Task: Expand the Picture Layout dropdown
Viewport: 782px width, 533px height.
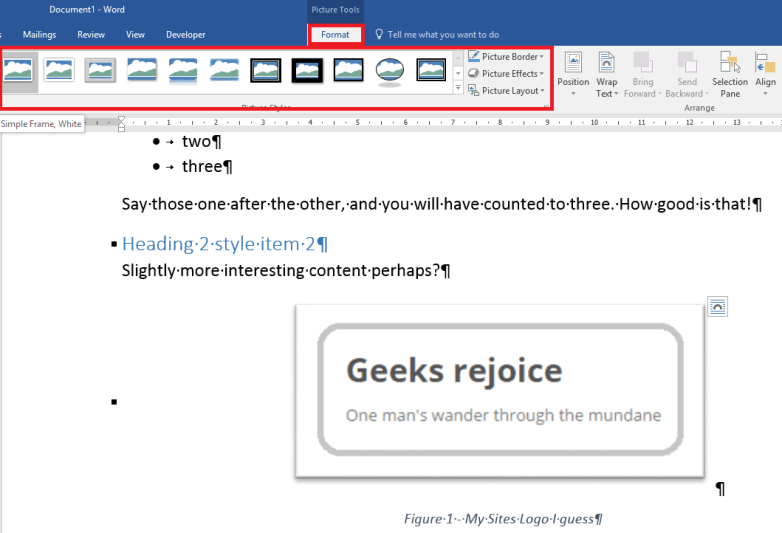Action: [506, 91]
